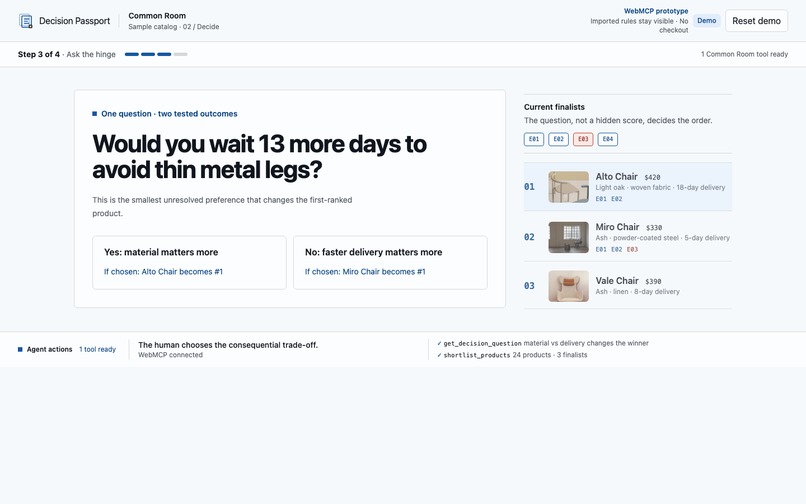This screenshot has height=504, width=806.
Task: Click 'Step 3 of 4' label
Action: coord(39,54)
